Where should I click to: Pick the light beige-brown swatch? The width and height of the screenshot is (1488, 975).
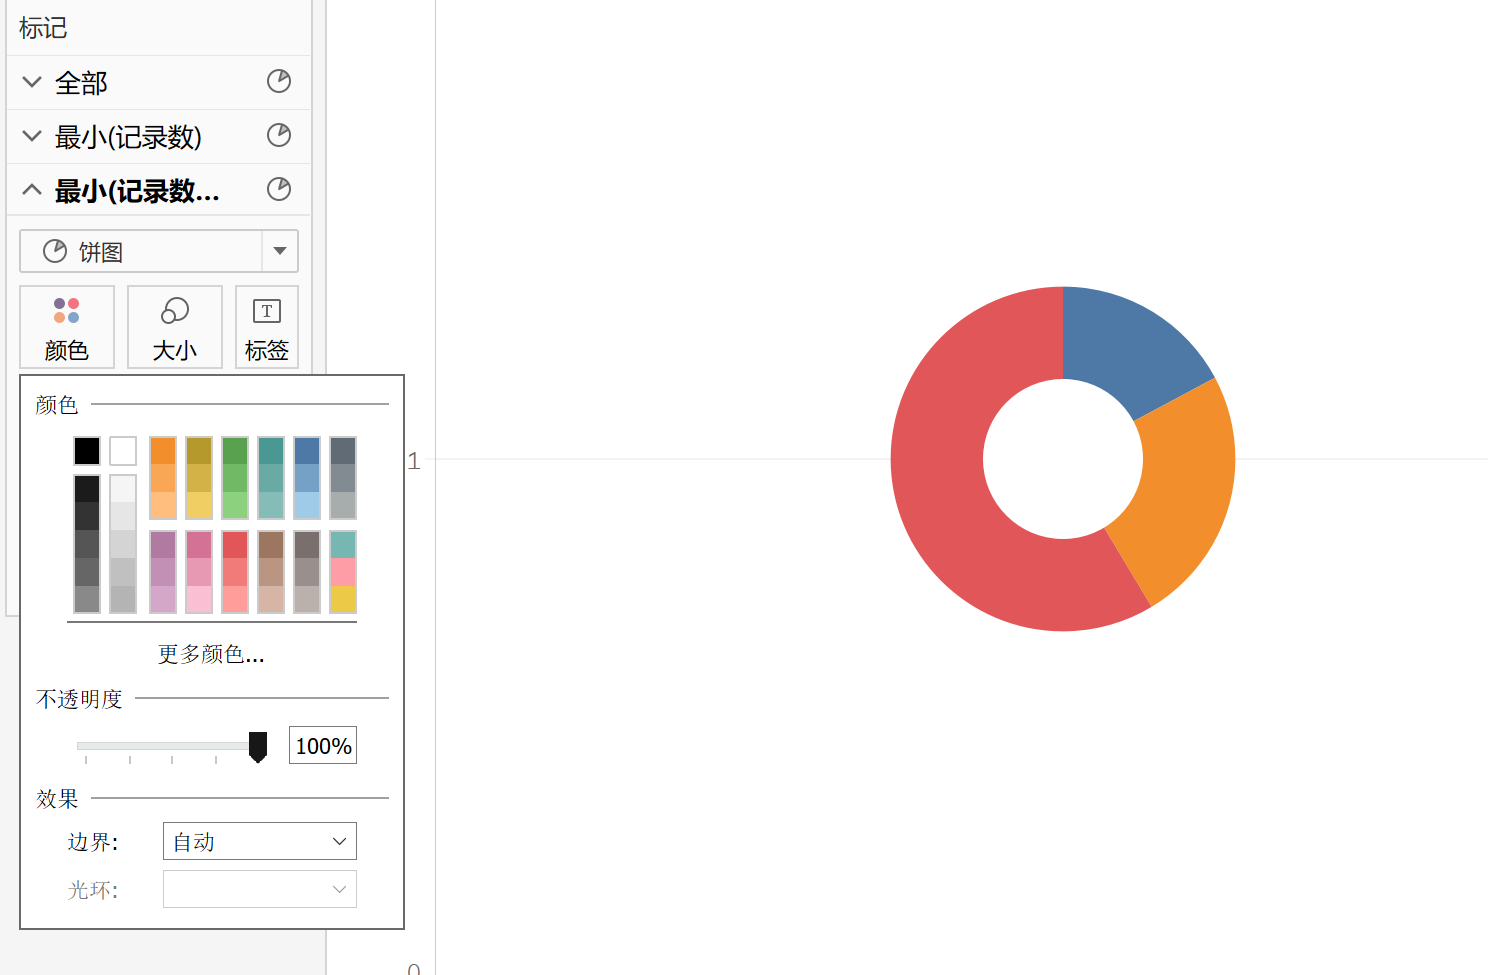coord(271,599)
